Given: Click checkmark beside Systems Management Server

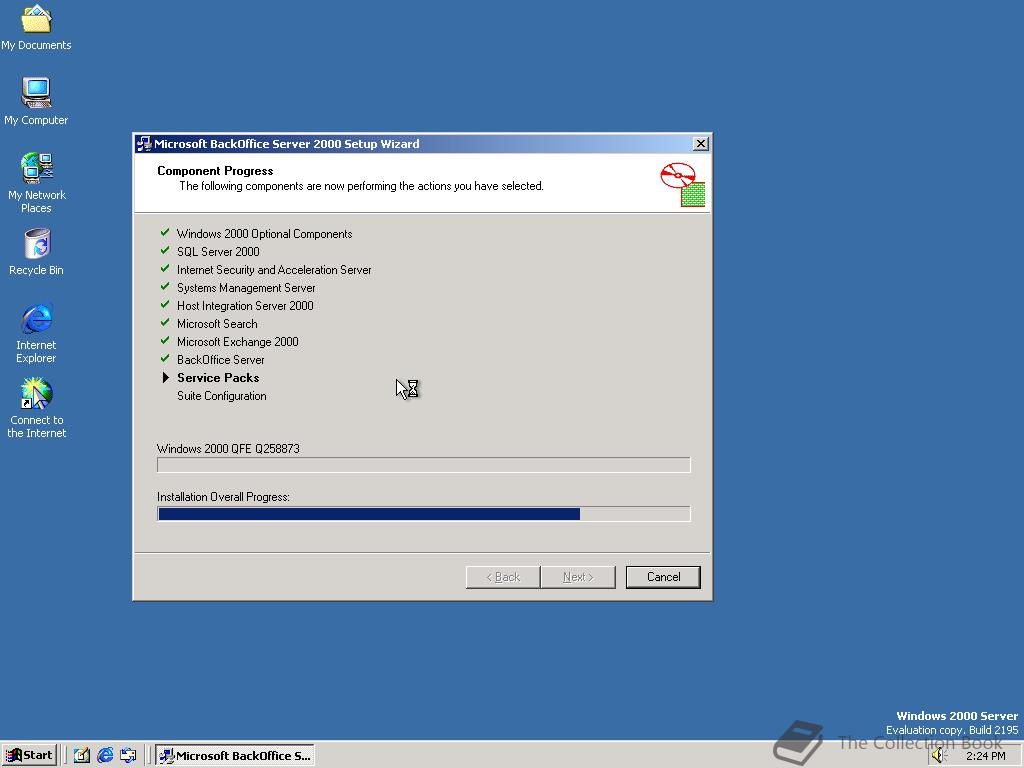Looking at the screenshot, I should click(165, 287).
